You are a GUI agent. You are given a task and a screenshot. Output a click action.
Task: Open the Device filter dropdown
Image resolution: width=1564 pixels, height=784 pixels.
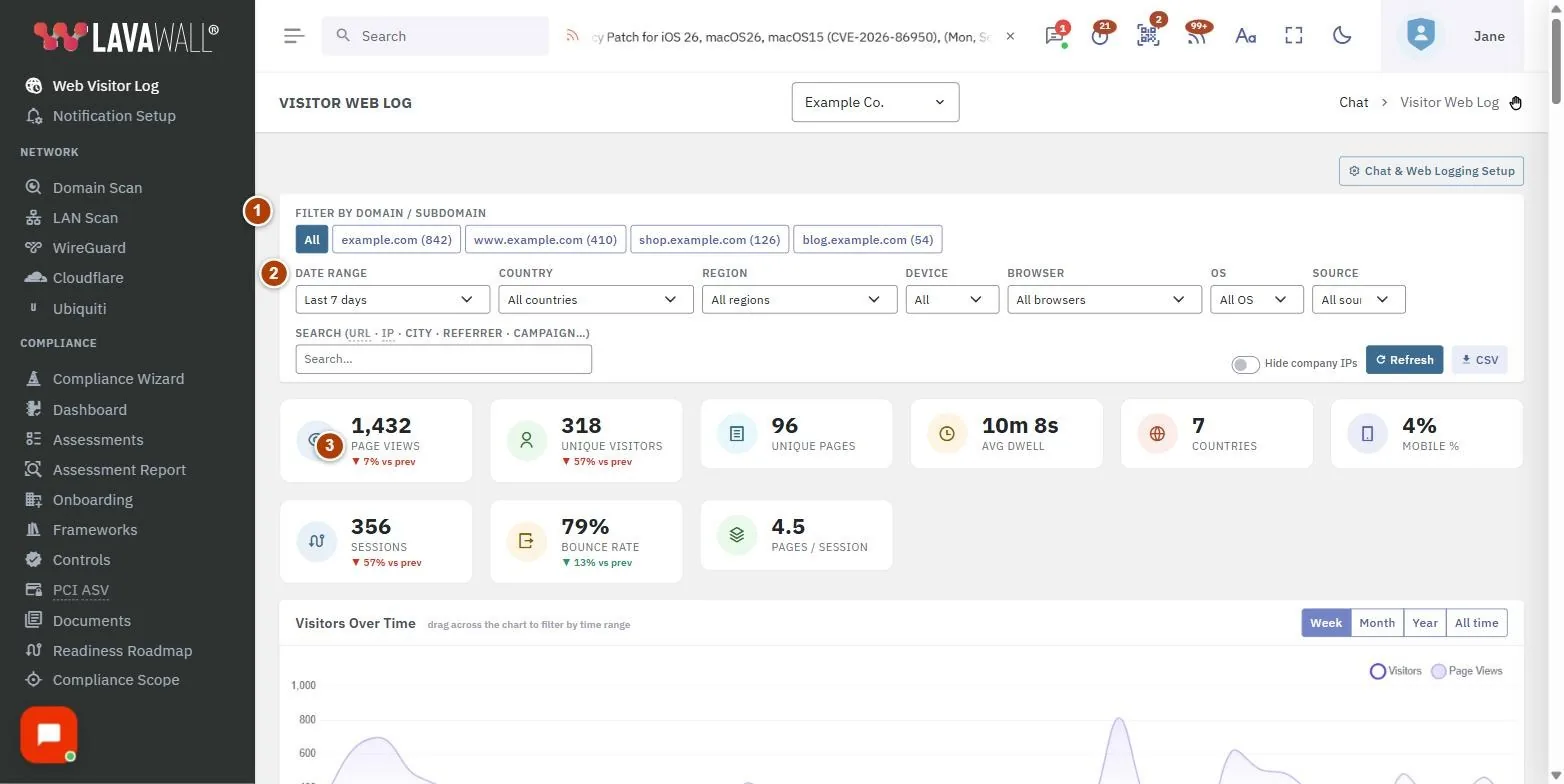pos(952,299)
